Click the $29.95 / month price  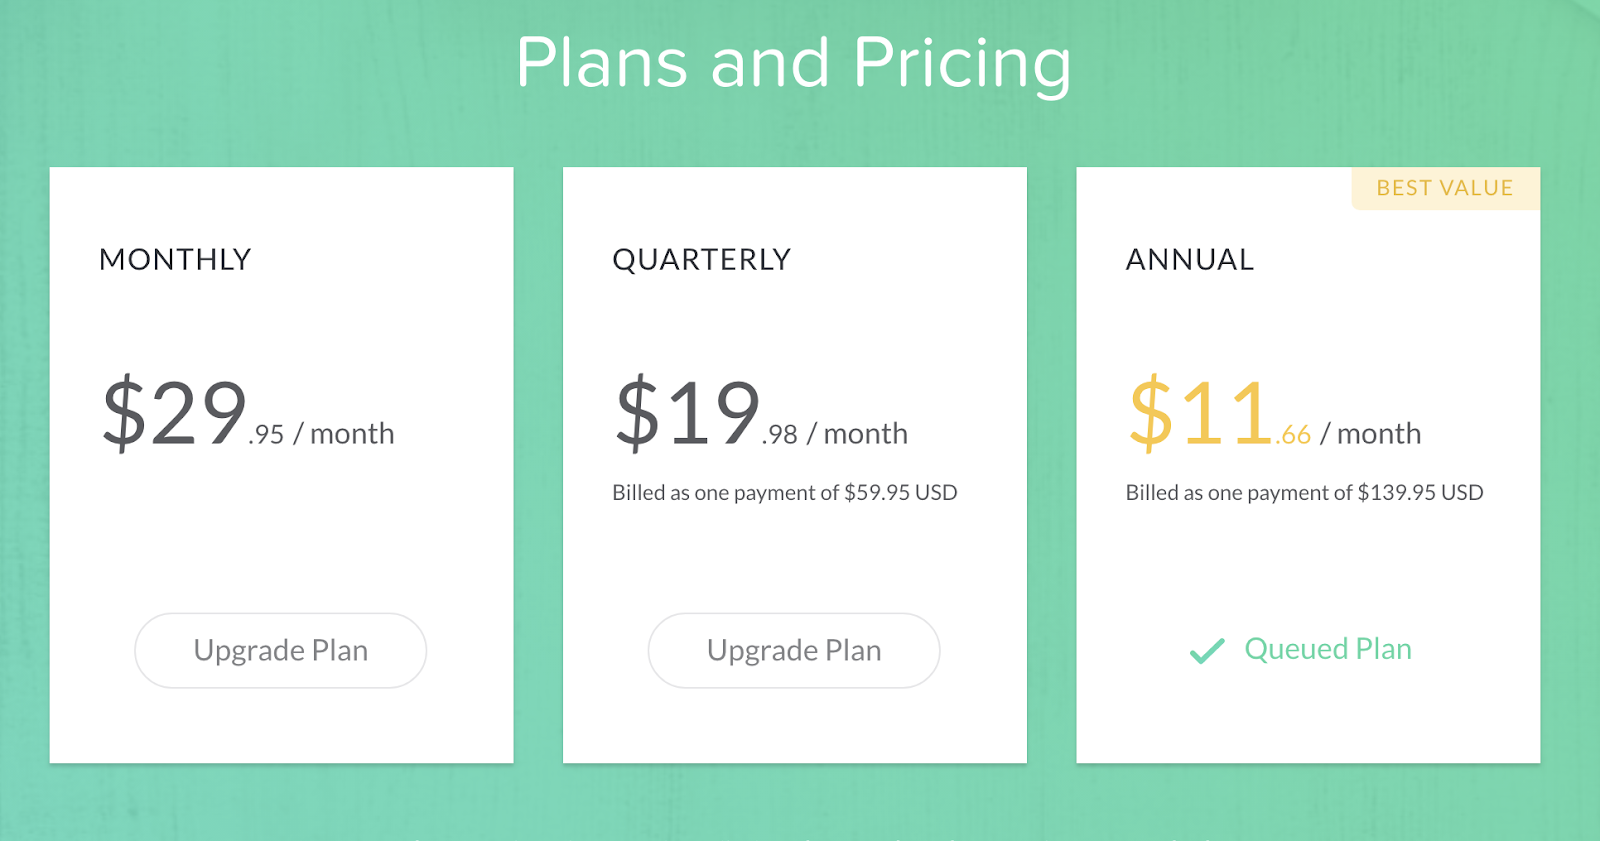pyautogui.click(x=248, y=412)
